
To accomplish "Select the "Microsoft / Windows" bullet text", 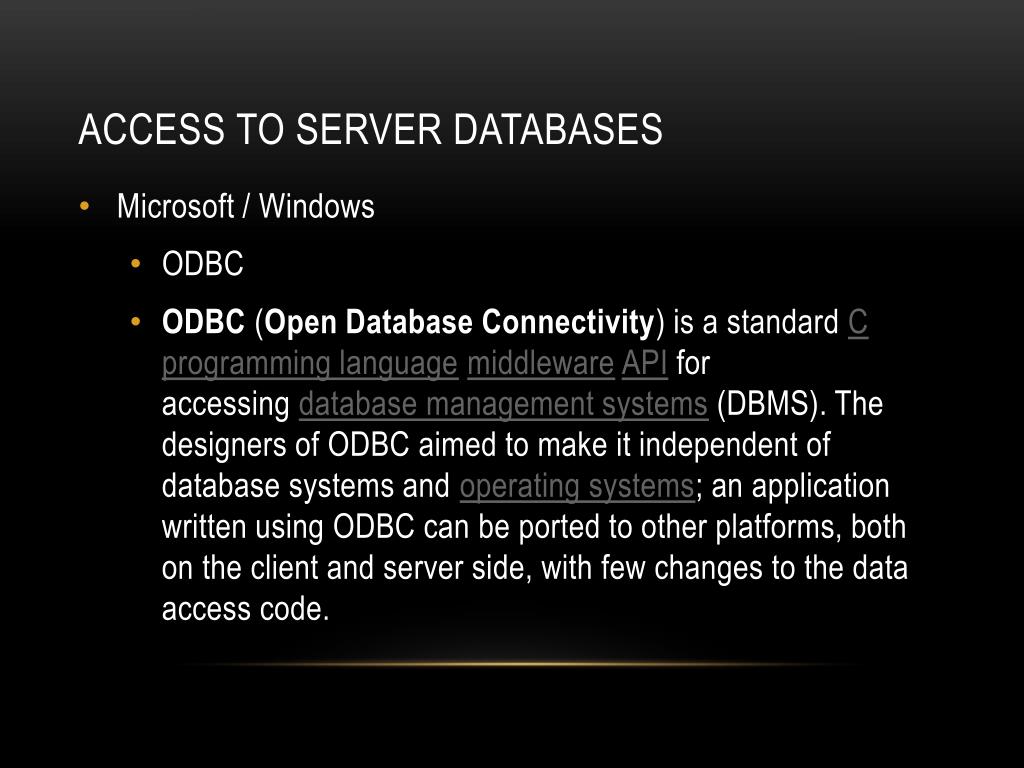I will coord(246,206).
